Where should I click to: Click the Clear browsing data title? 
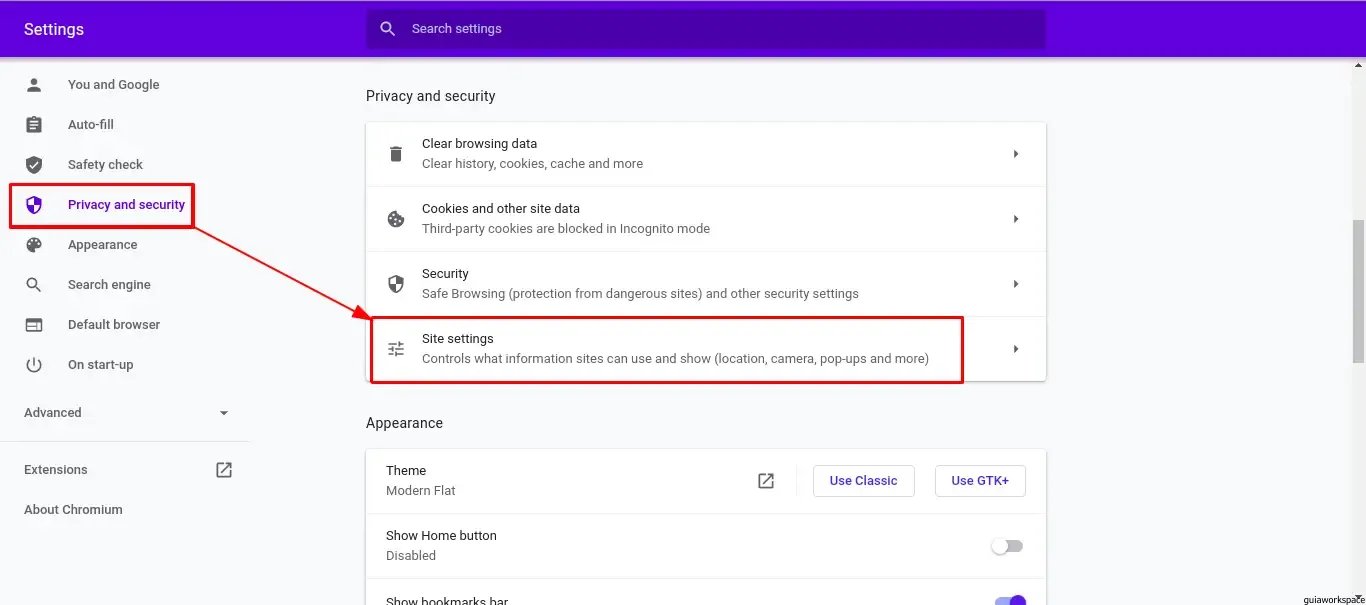tap(479, 144)
